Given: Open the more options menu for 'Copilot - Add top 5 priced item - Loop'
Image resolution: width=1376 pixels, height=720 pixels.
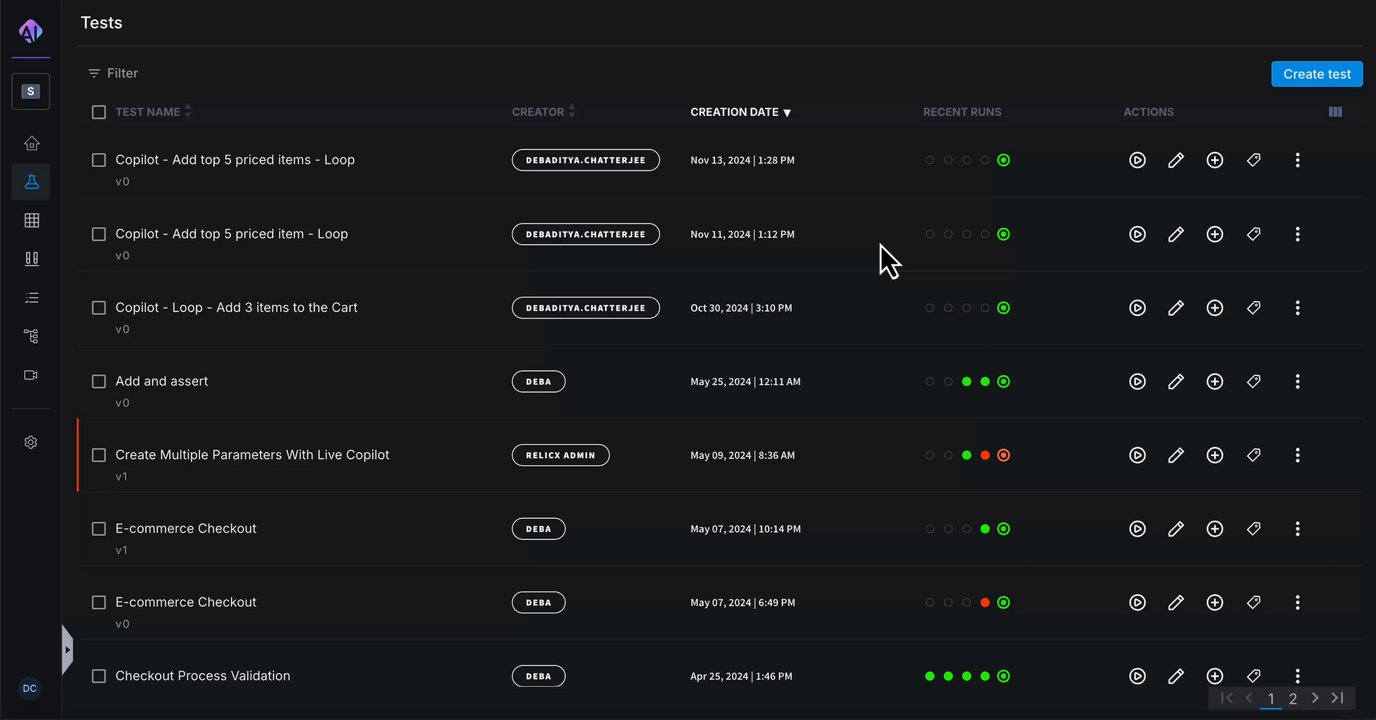Looking at the screenshot, I should click(1297, 234).
